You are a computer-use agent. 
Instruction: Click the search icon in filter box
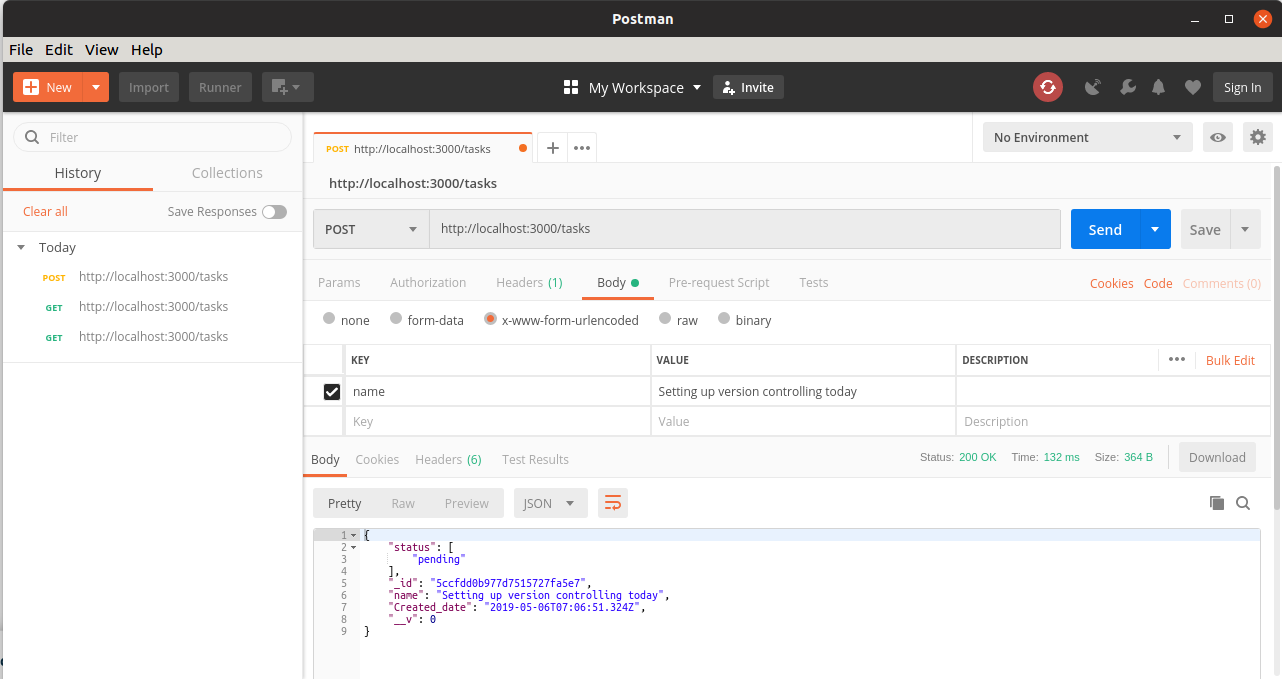[x=32, y=137]
